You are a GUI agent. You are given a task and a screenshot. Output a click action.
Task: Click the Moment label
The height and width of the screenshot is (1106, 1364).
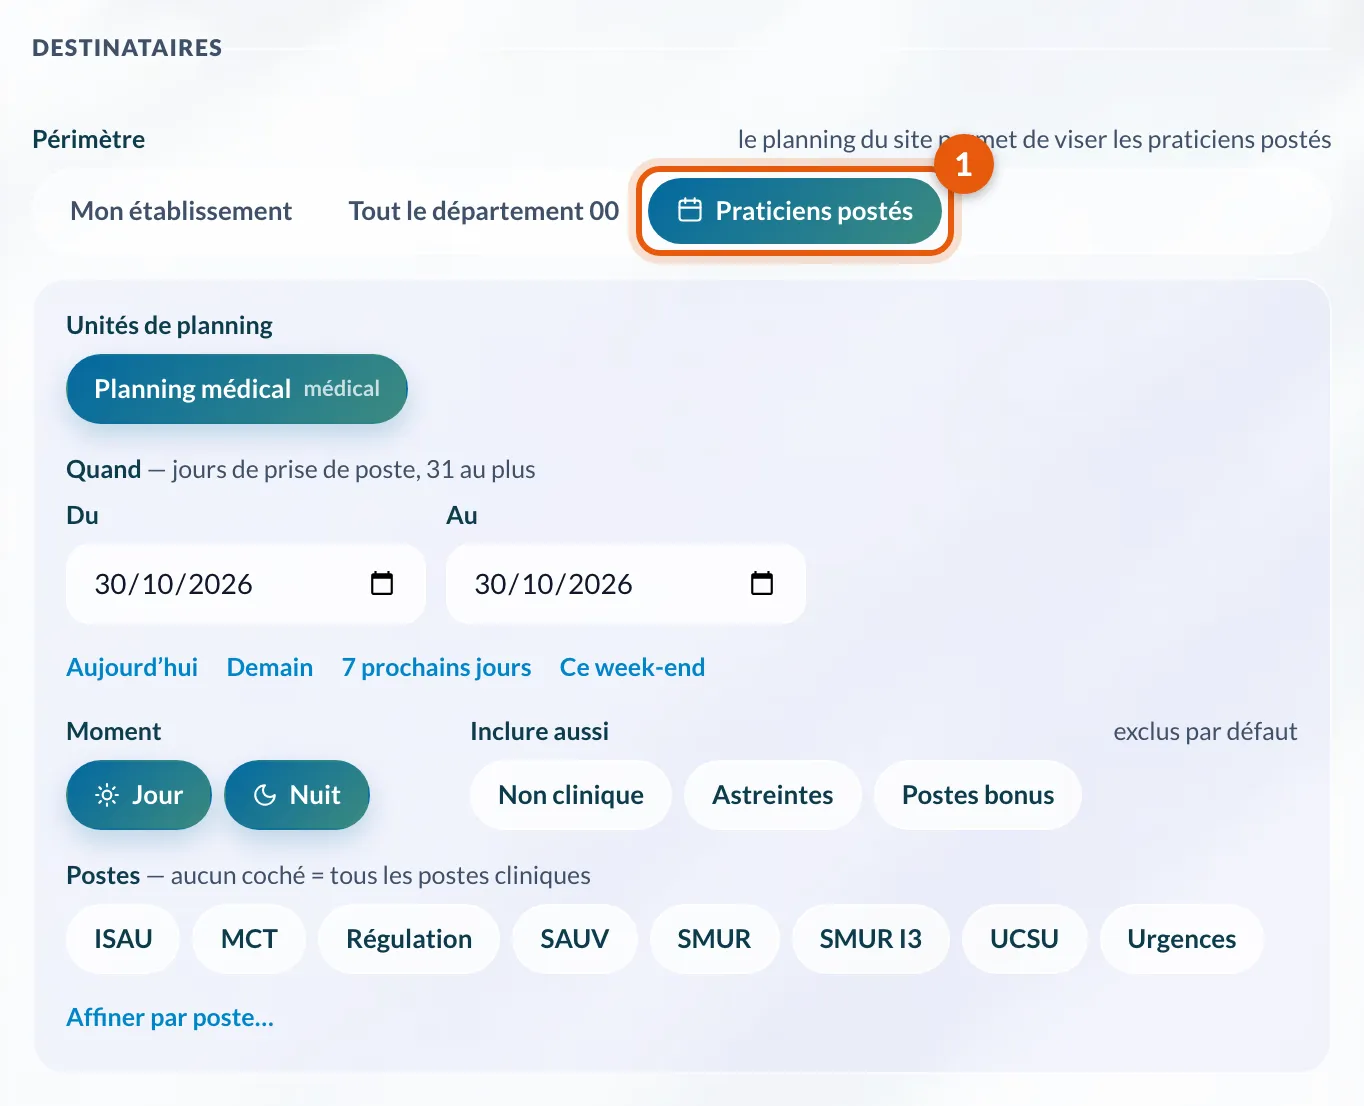pos(114,731)
